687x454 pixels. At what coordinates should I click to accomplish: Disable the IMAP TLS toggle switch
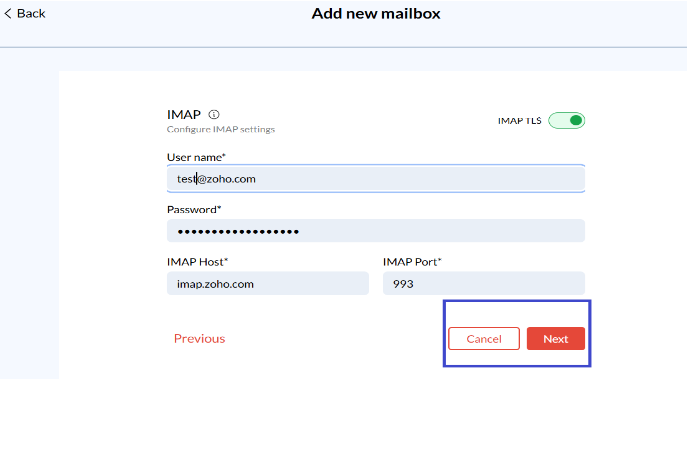coord(566,121)
